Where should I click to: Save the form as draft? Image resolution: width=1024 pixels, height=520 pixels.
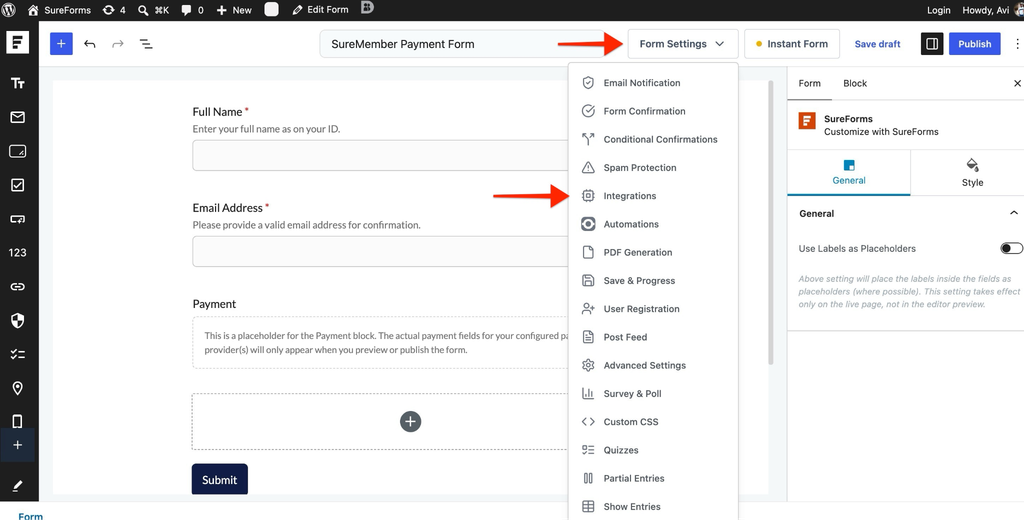877,44
